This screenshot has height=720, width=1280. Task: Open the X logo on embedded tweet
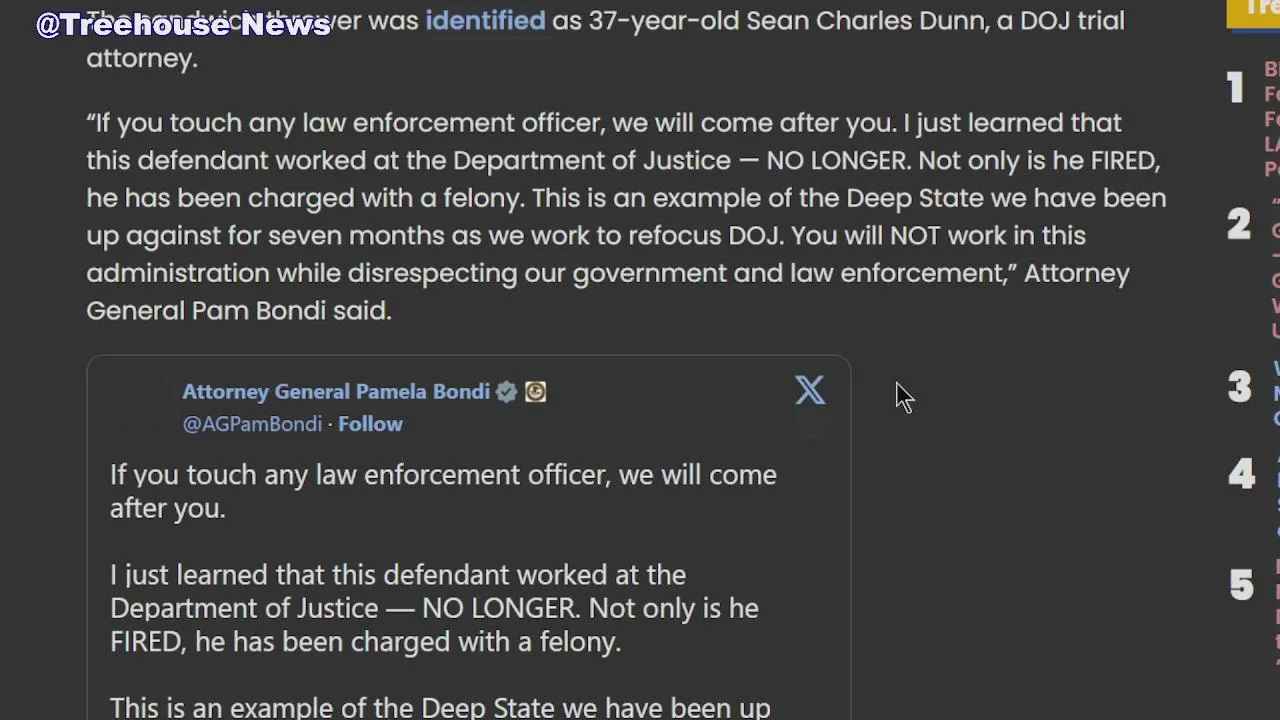810,390
